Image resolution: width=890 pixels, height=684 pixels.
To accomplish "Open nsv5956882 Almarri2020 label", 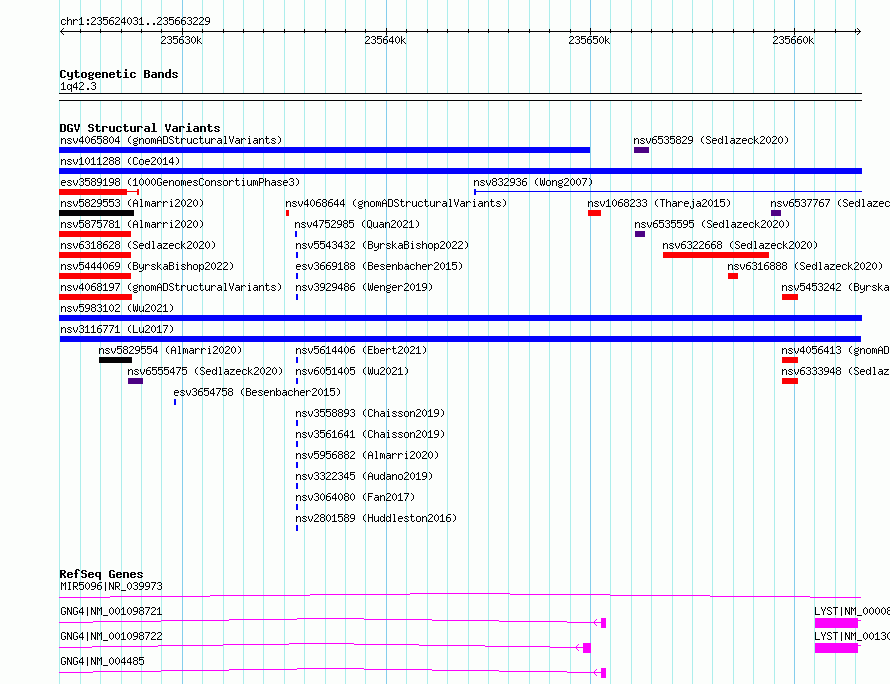I will coord(367,455).
